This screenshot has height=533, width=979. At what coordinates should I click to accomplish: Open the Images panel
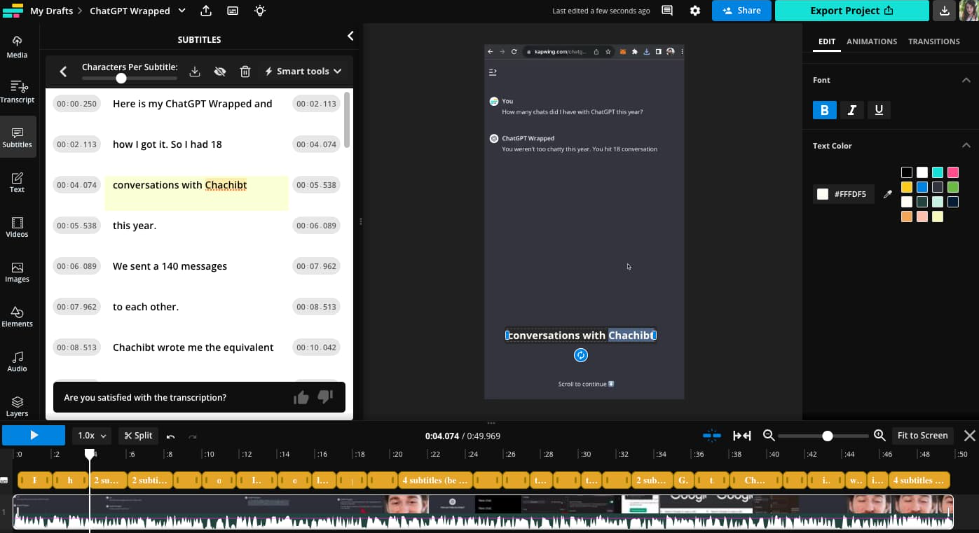pos(17,272)
